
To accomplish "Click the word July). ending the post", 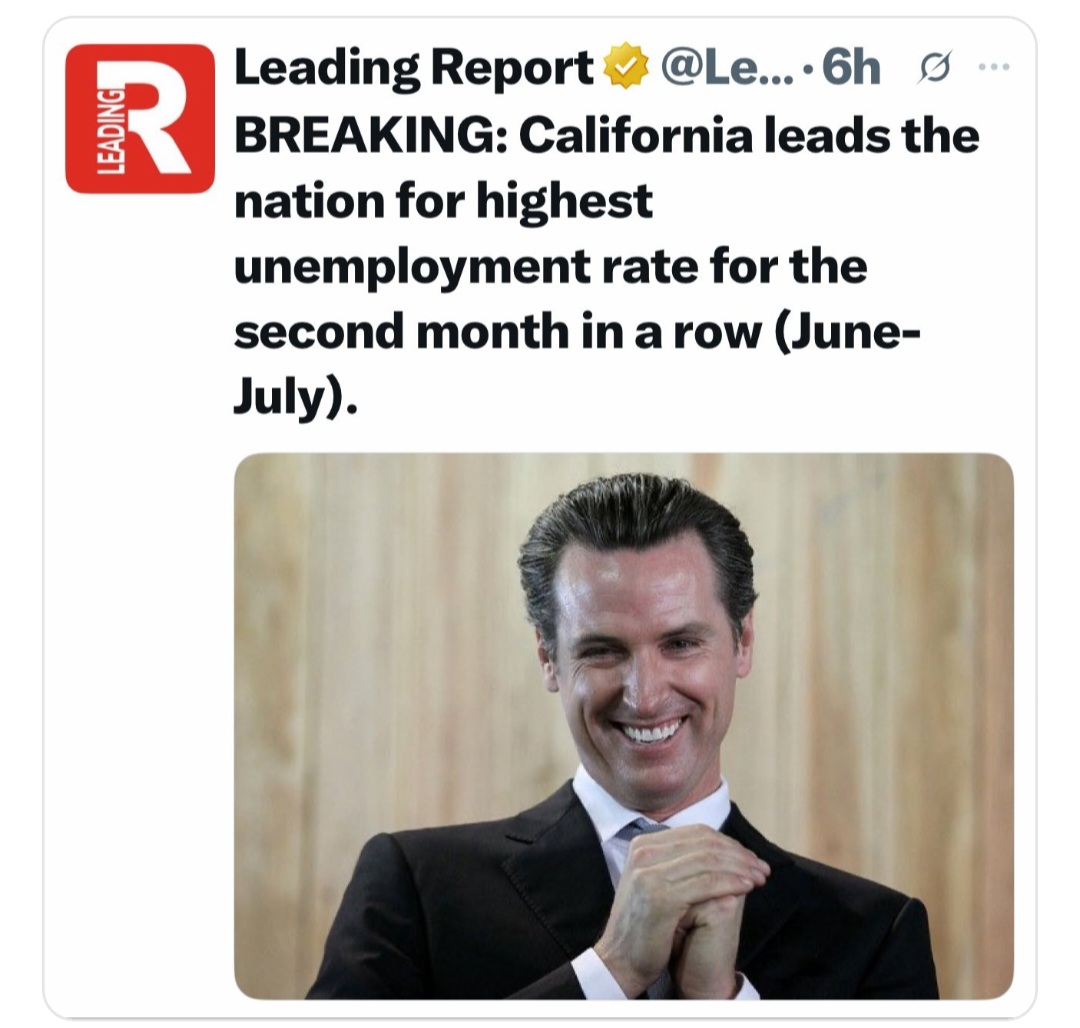I will 295,399.
